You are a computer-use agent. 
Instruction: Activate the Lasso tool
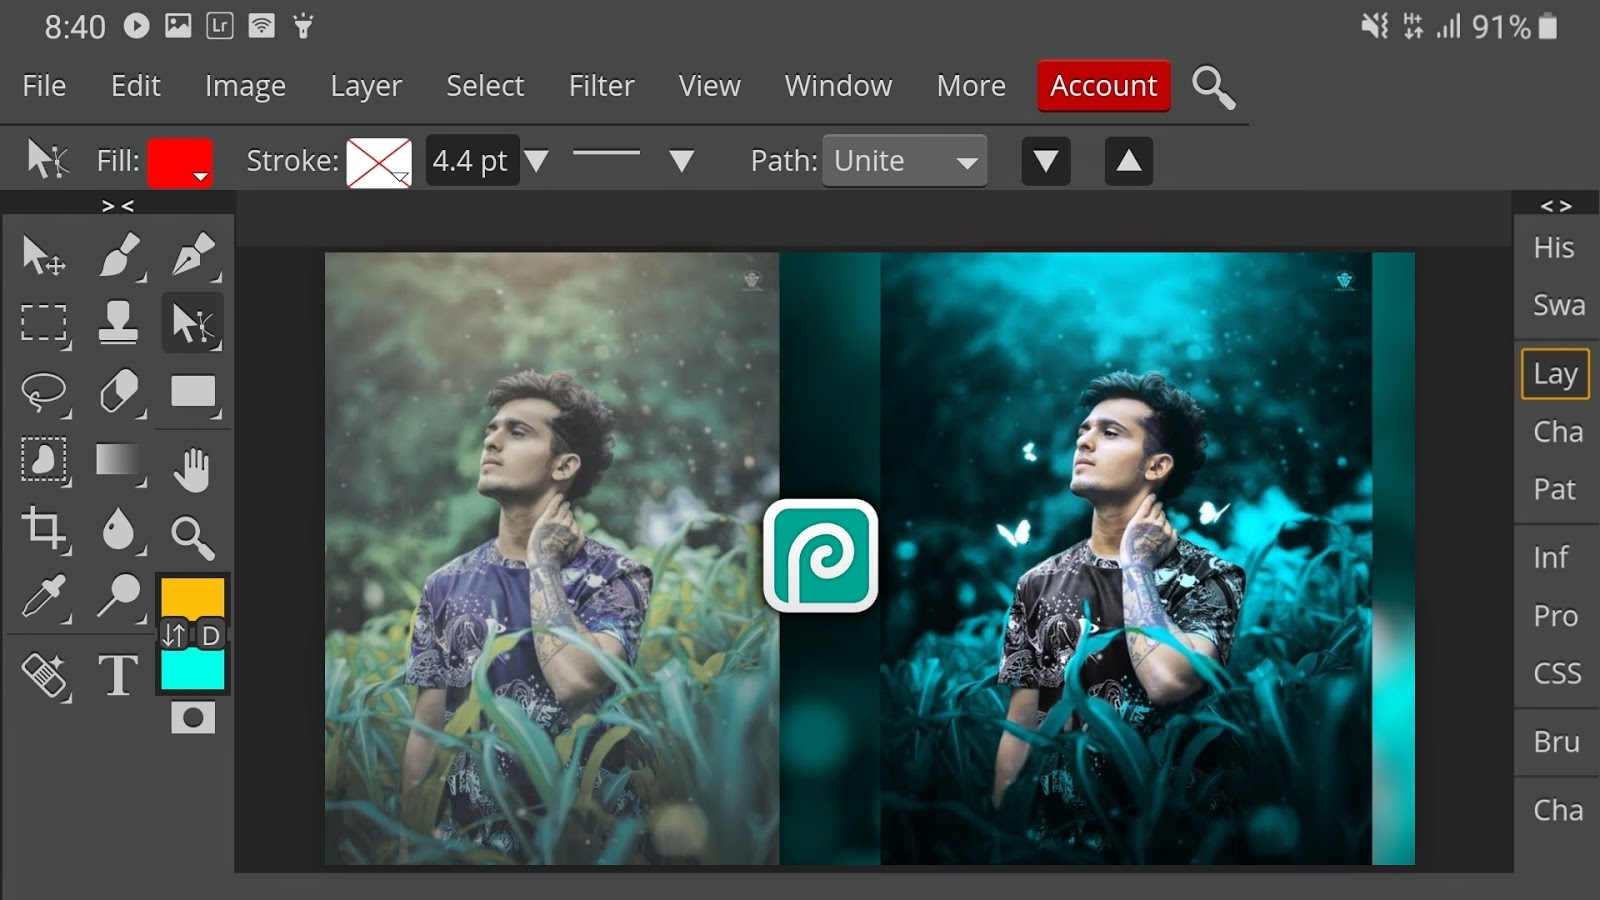click(45, 392)
